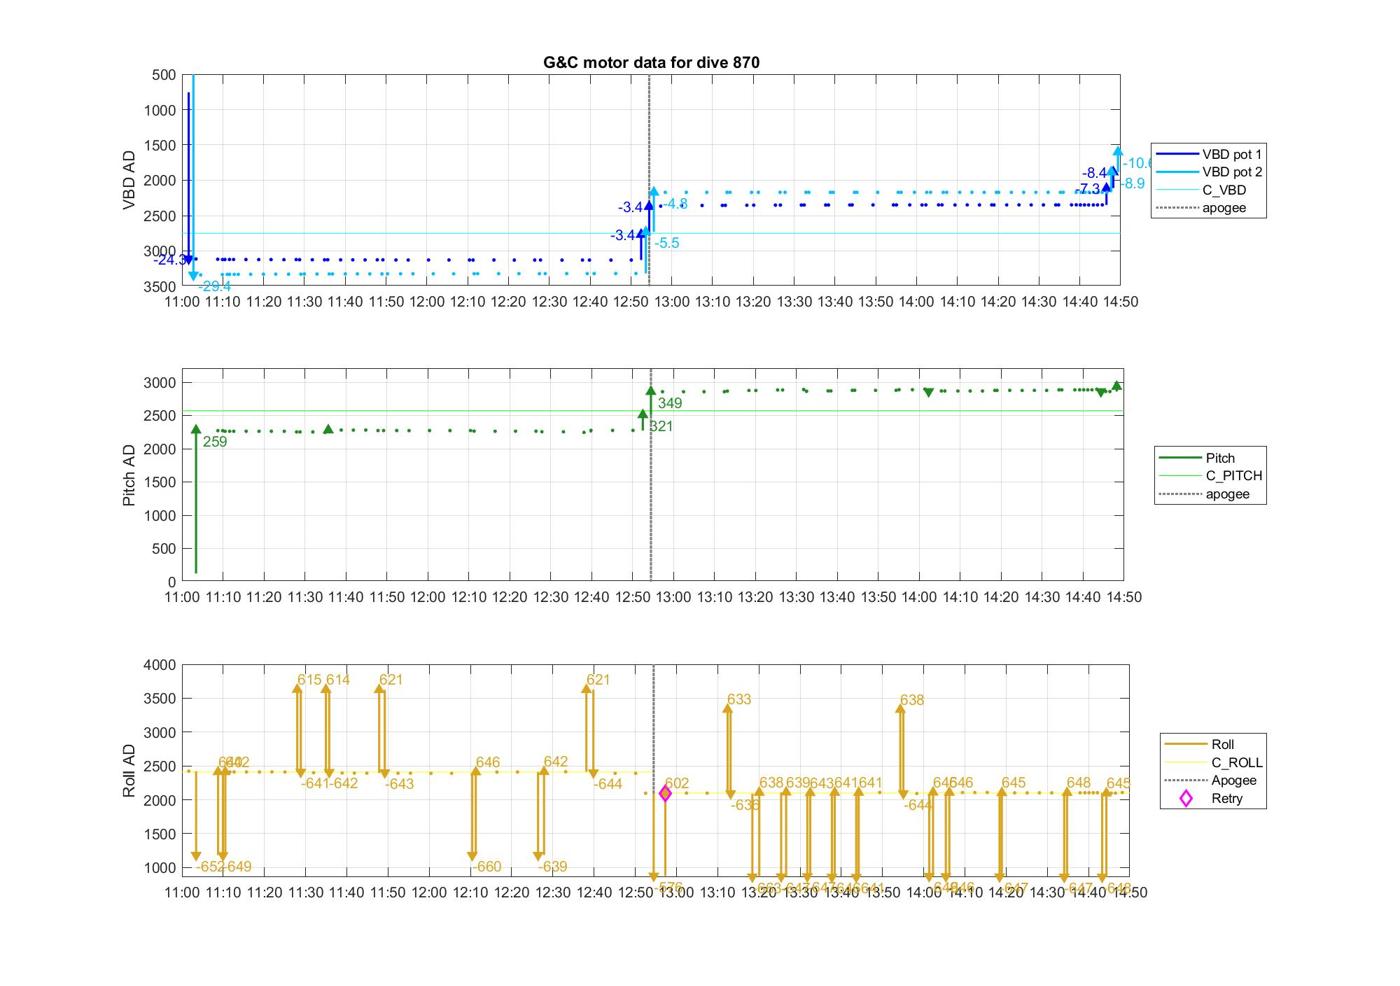Click the "-5.5" data label in VBD plot
Screen dimensions: 1400x986
(667, 243)
